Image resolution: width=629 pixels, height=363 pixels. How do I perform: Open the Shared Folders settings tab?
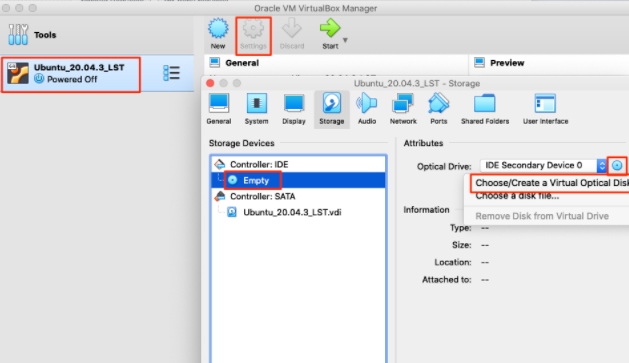click(x=485, y=109)
